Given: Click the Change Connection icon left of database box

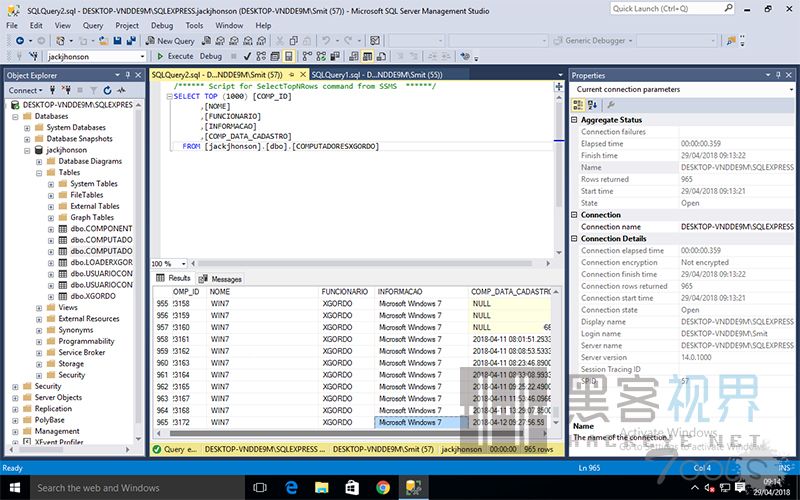Looking at the screenshot, I should click(x=34, y=56).
